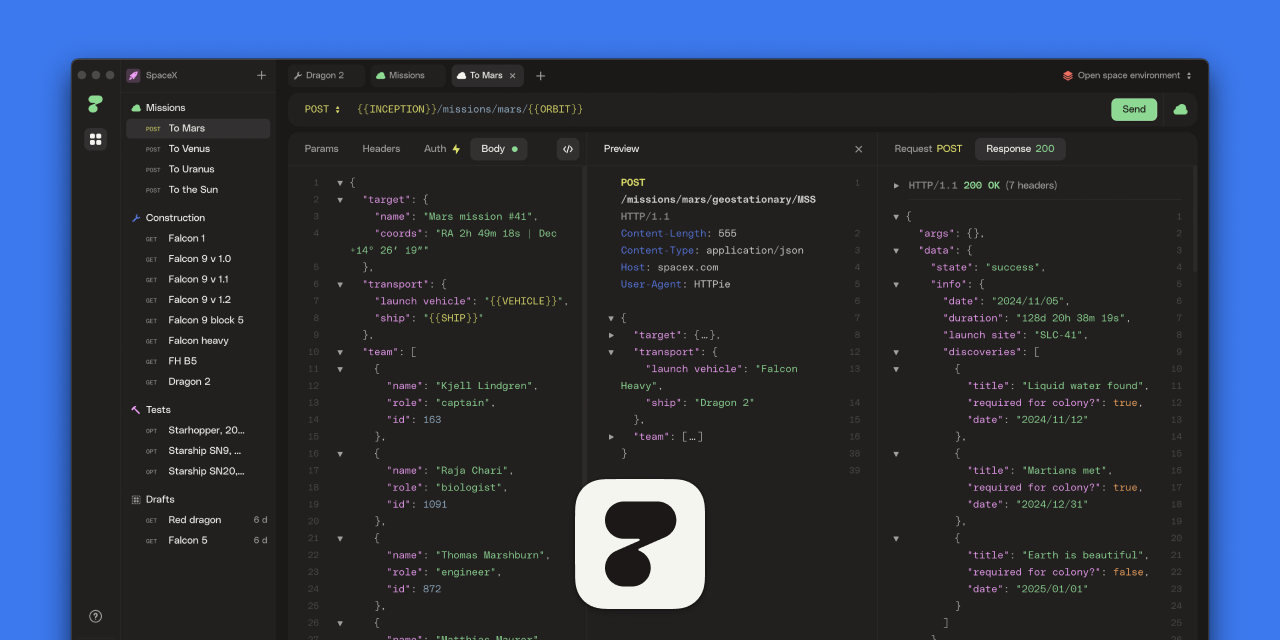Click the cloud sync icon beside Send
1280x640 pixels.
pos(1180,109)
